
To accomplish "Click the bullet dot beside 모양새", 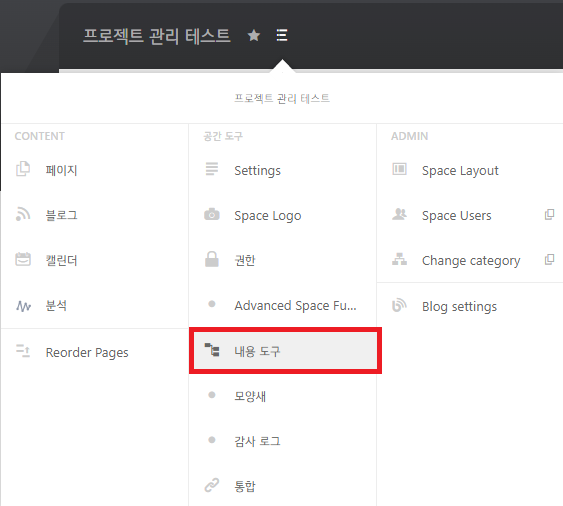I will click(212, 395).
